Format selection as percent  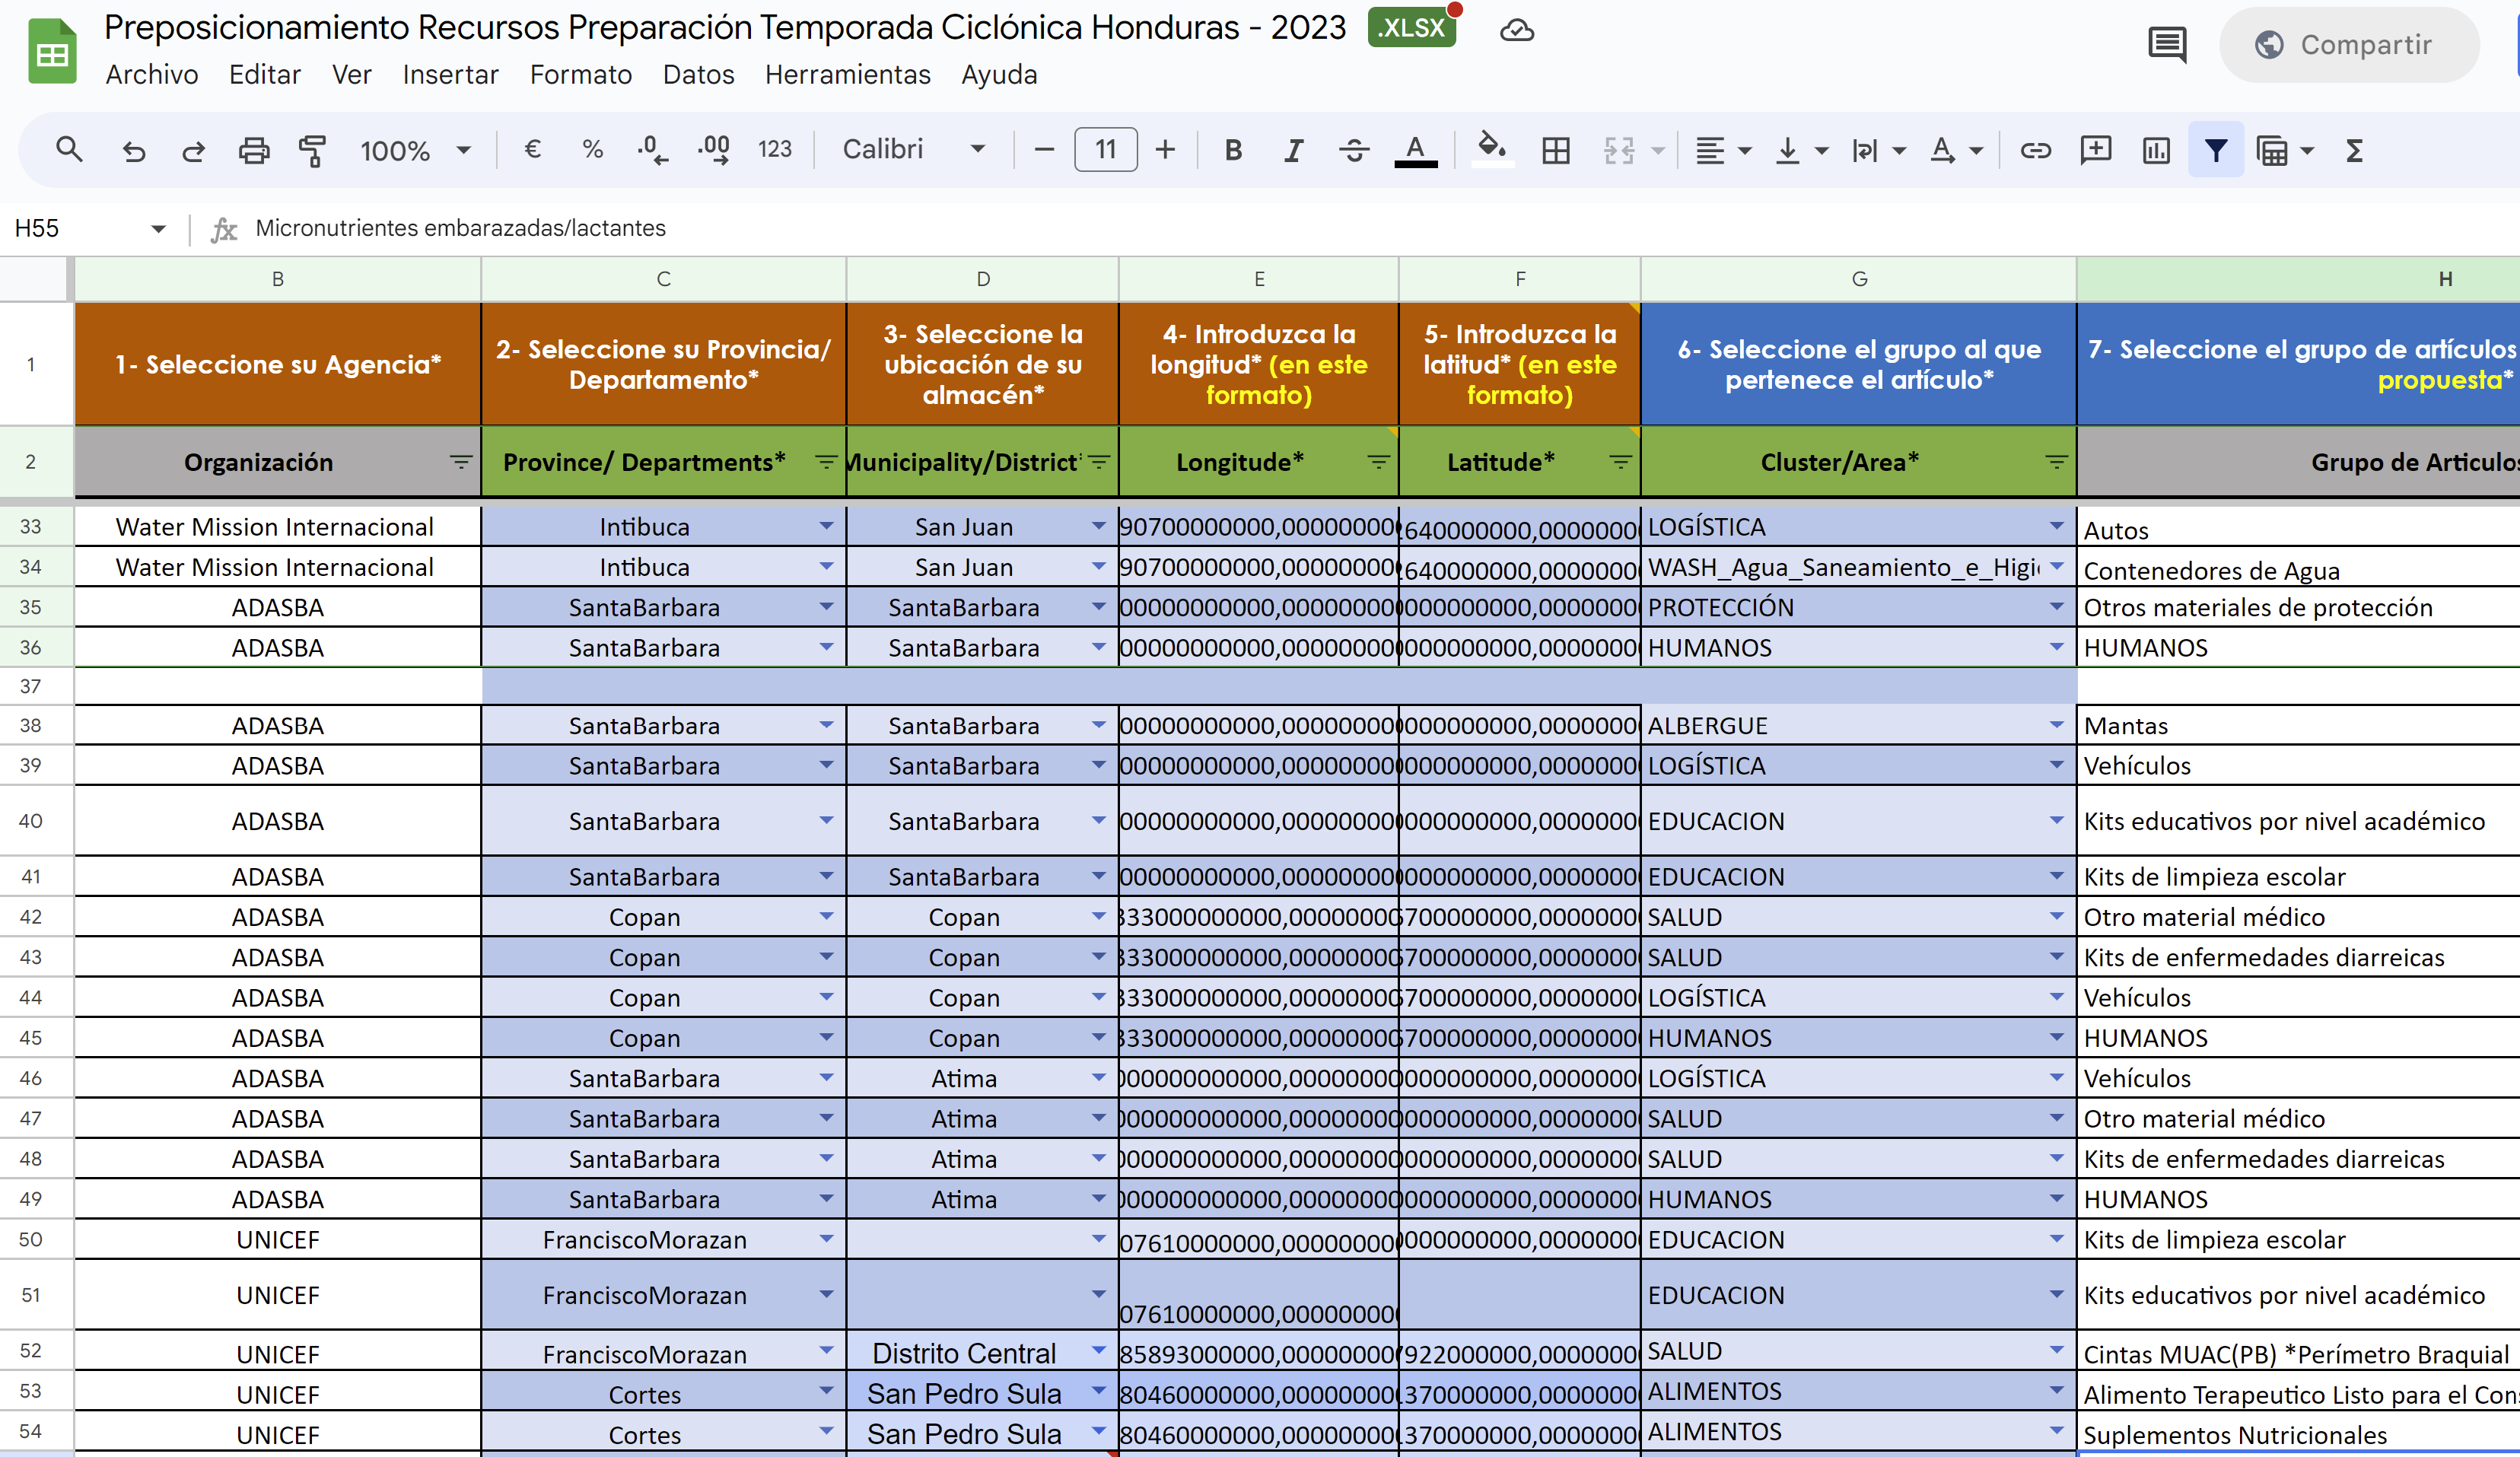click(593, 150)
